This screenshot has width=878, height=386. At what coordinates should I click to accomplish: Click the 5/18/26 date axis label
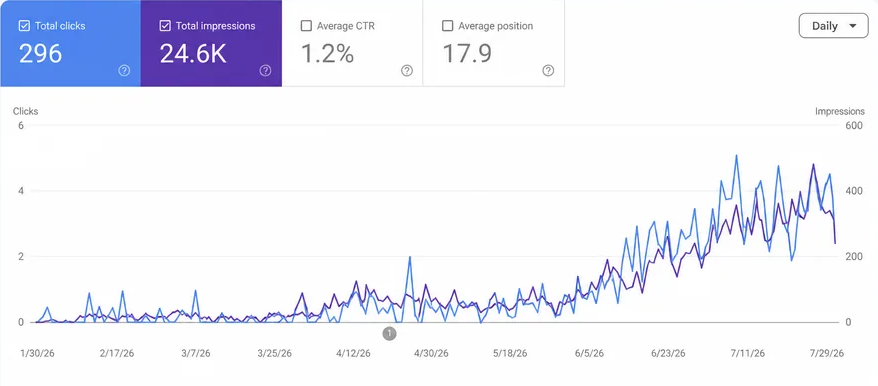pyautogui.click(x=510, y=354)
